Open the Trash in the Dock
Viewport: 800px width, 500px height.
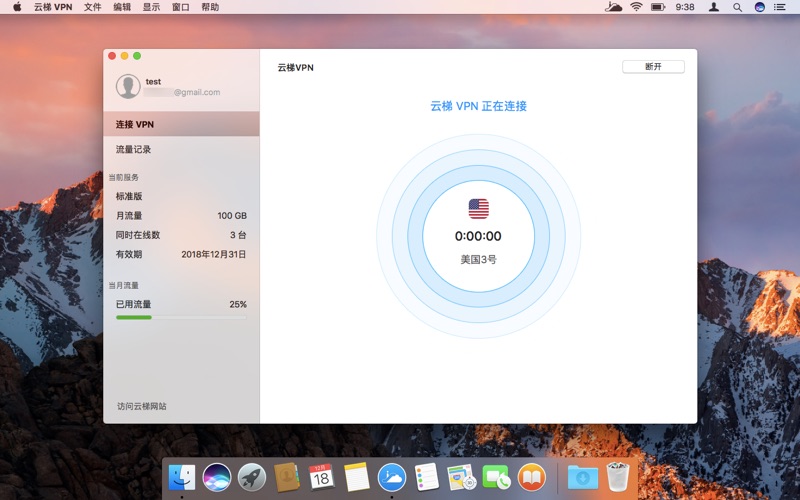pyautogui.click(x=618, y=477)
